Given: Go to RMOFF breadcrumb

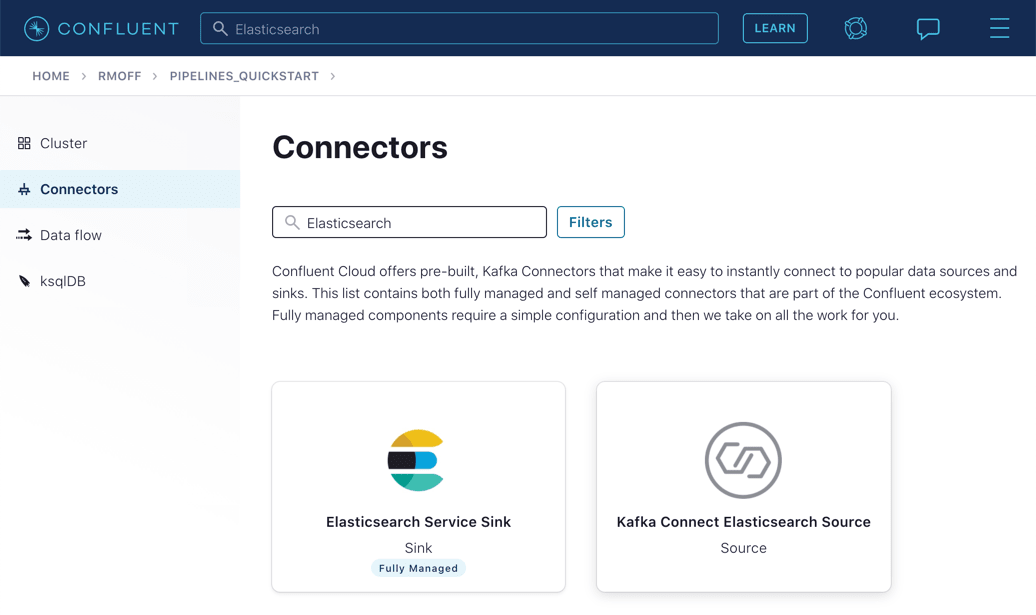Looking at the screenshot, I should click(x=120, y=76).
